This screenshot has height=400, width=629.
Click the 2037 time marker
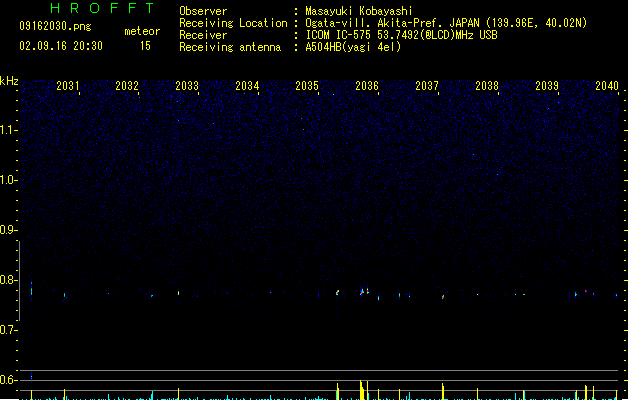pos(427,86)
